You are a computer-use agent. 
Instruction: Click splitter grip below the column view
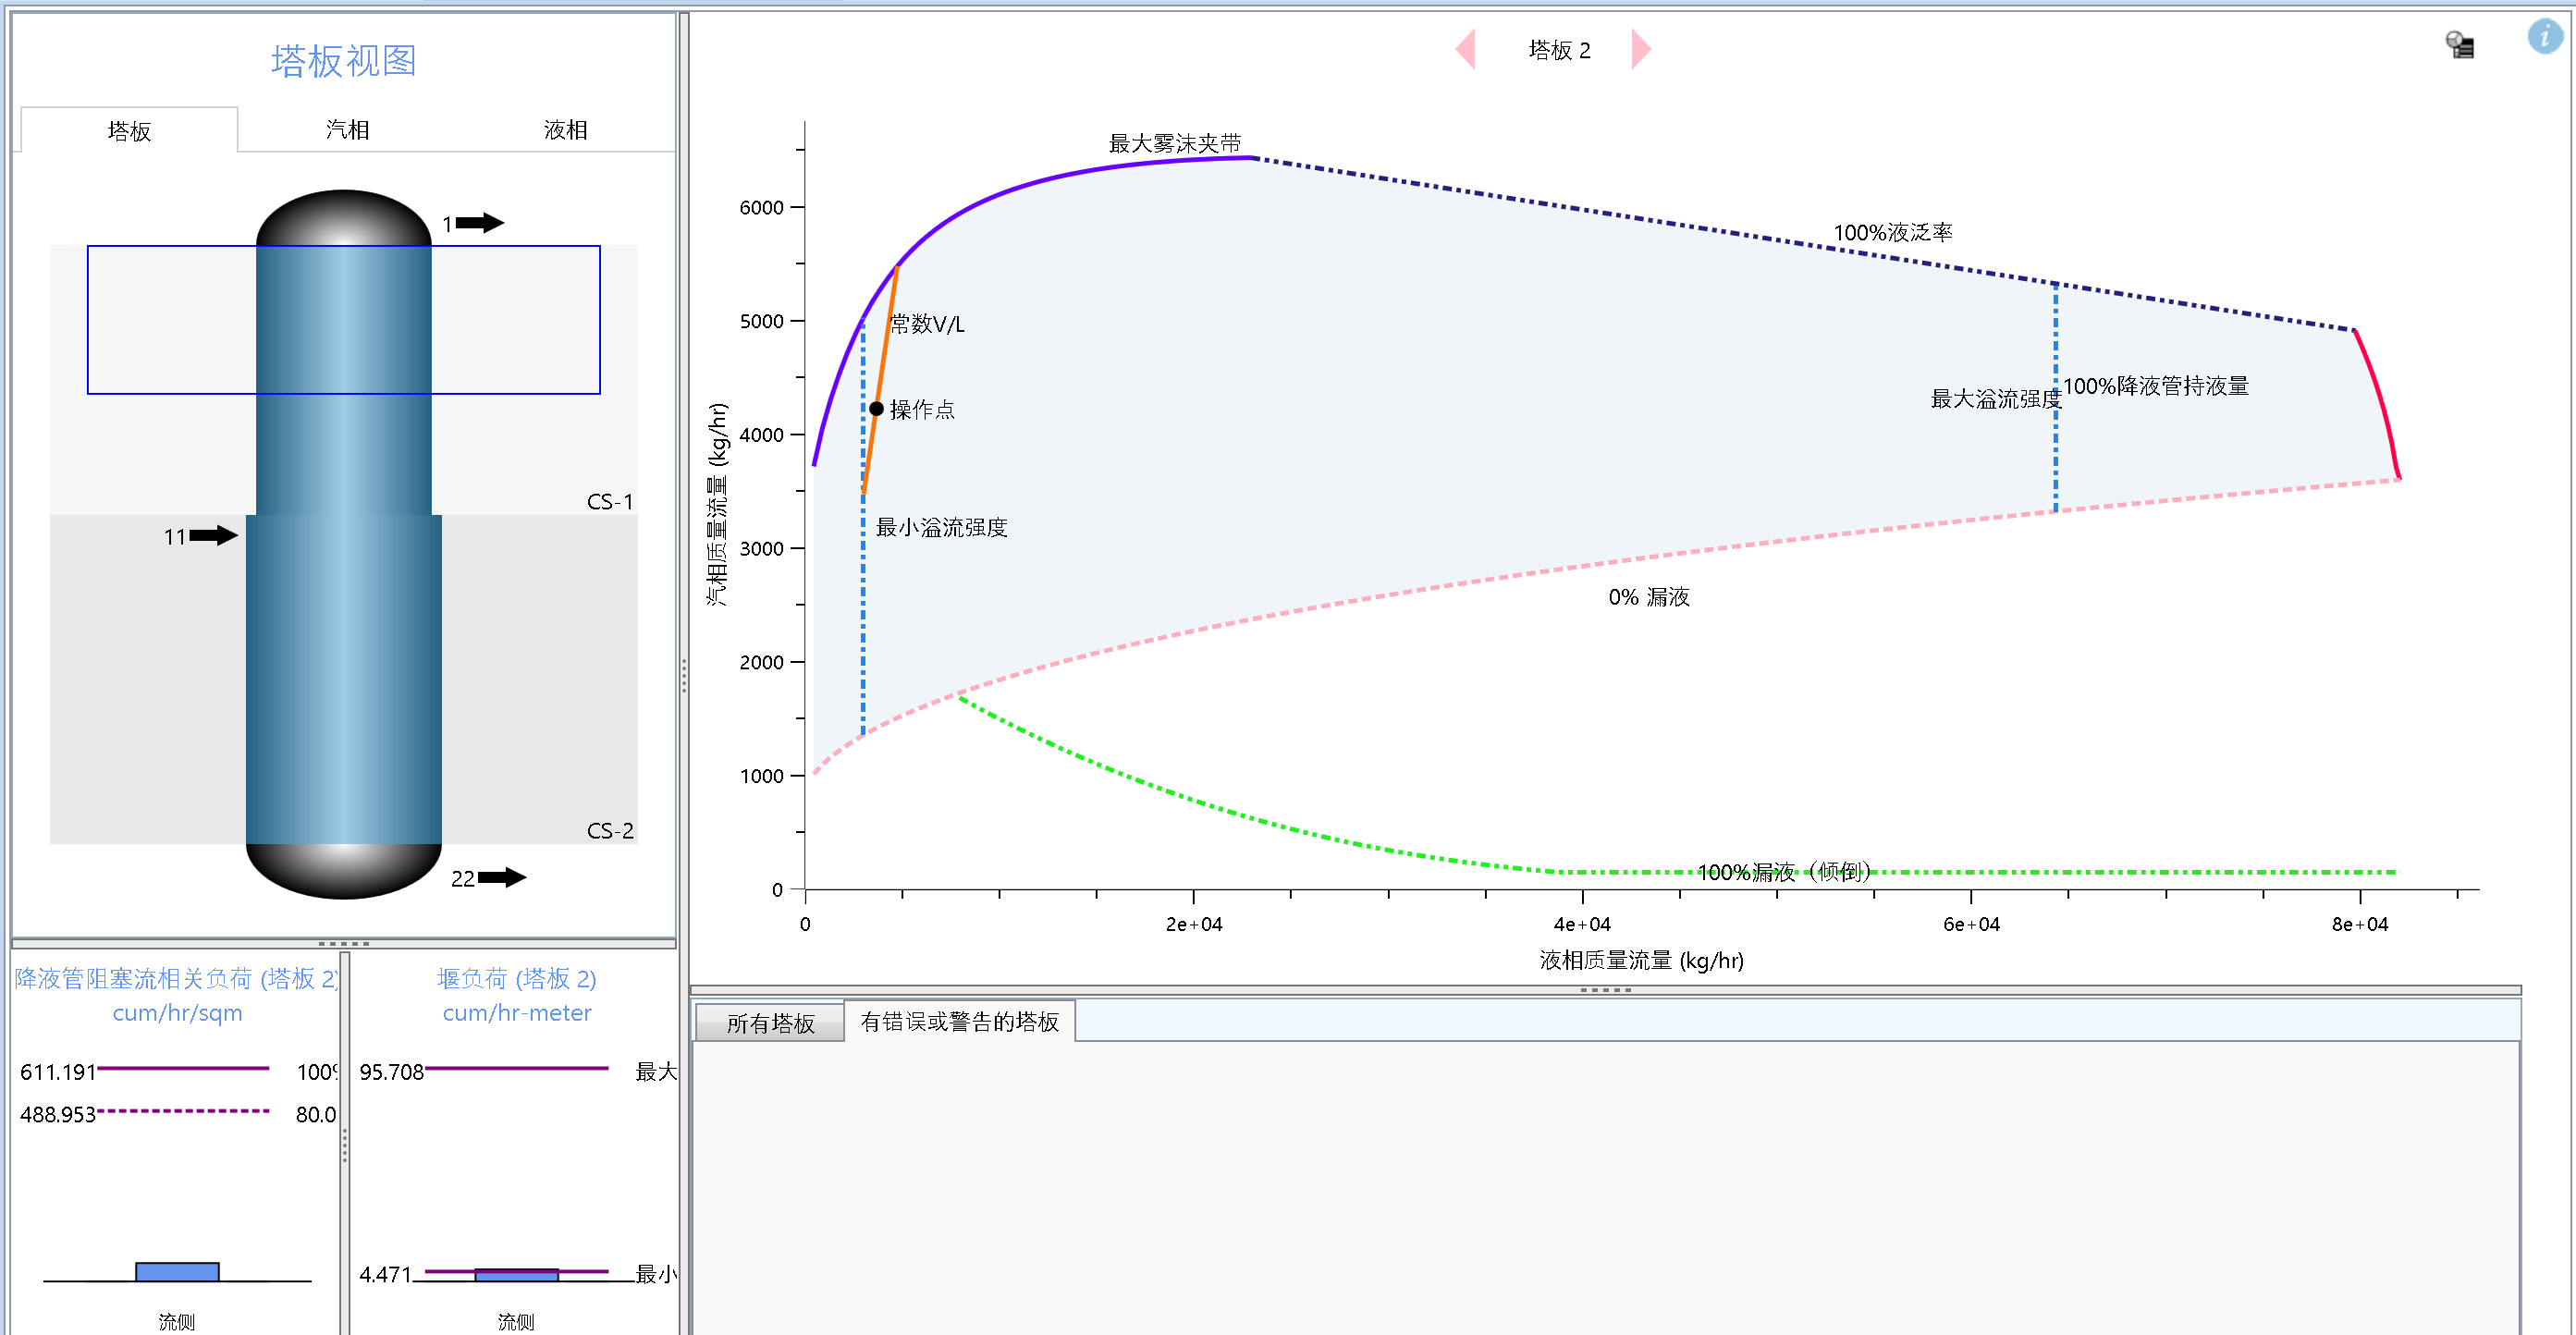[x=344, y=944]
